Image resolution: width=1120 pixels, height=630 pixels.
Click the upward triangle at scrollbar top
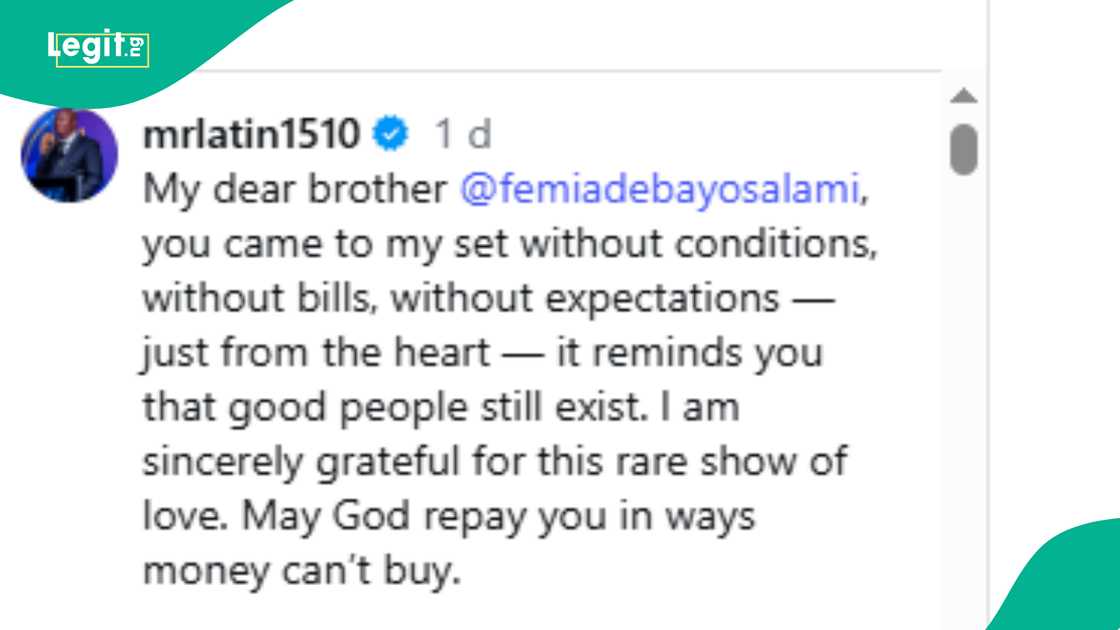coord(963,96)
